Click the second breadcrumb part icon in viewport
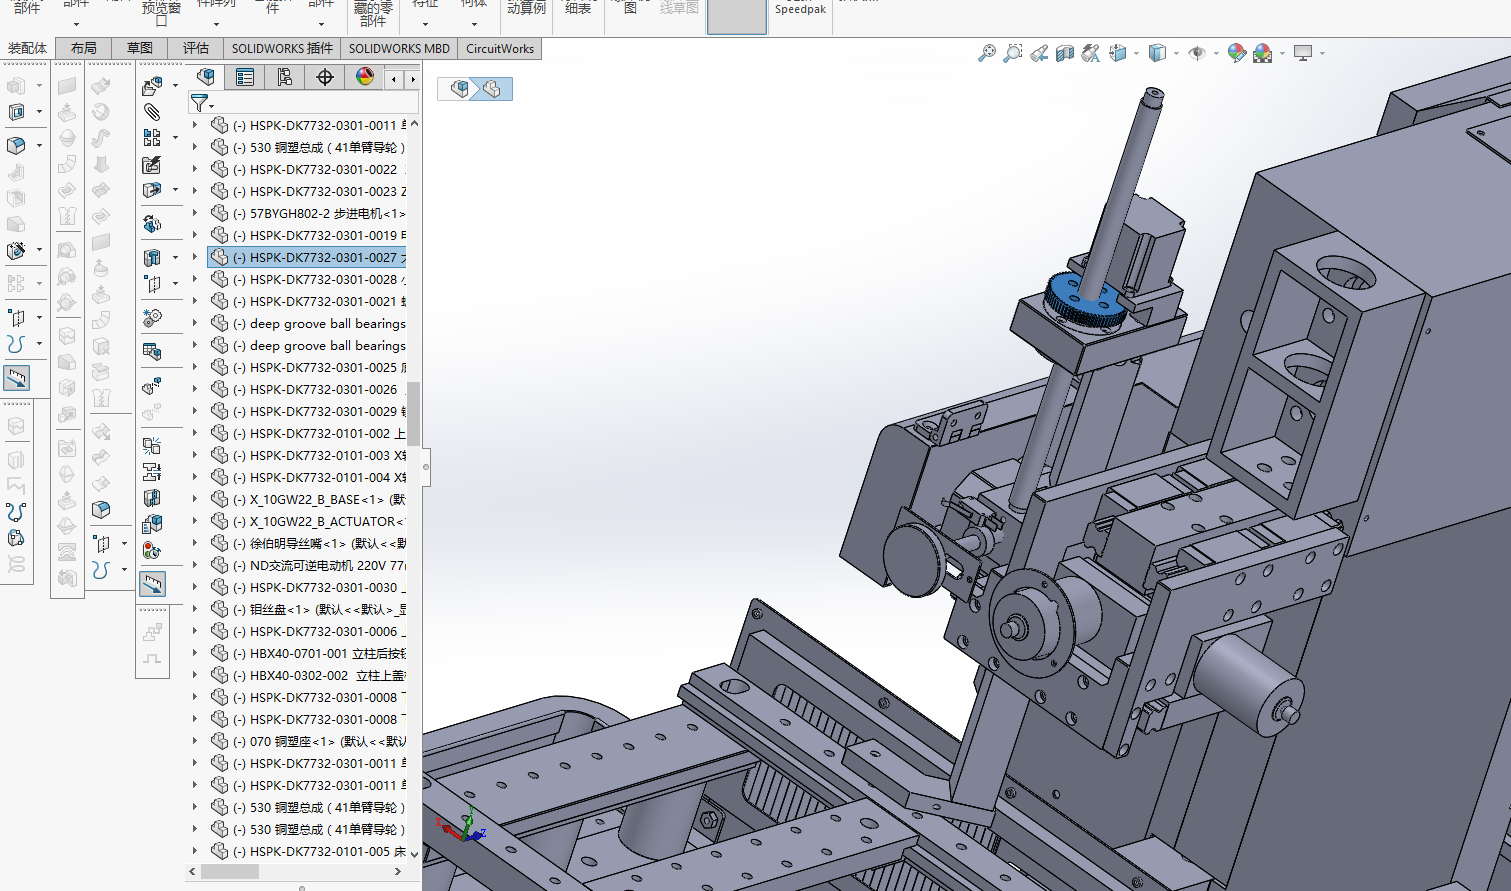 click(492, 89)
